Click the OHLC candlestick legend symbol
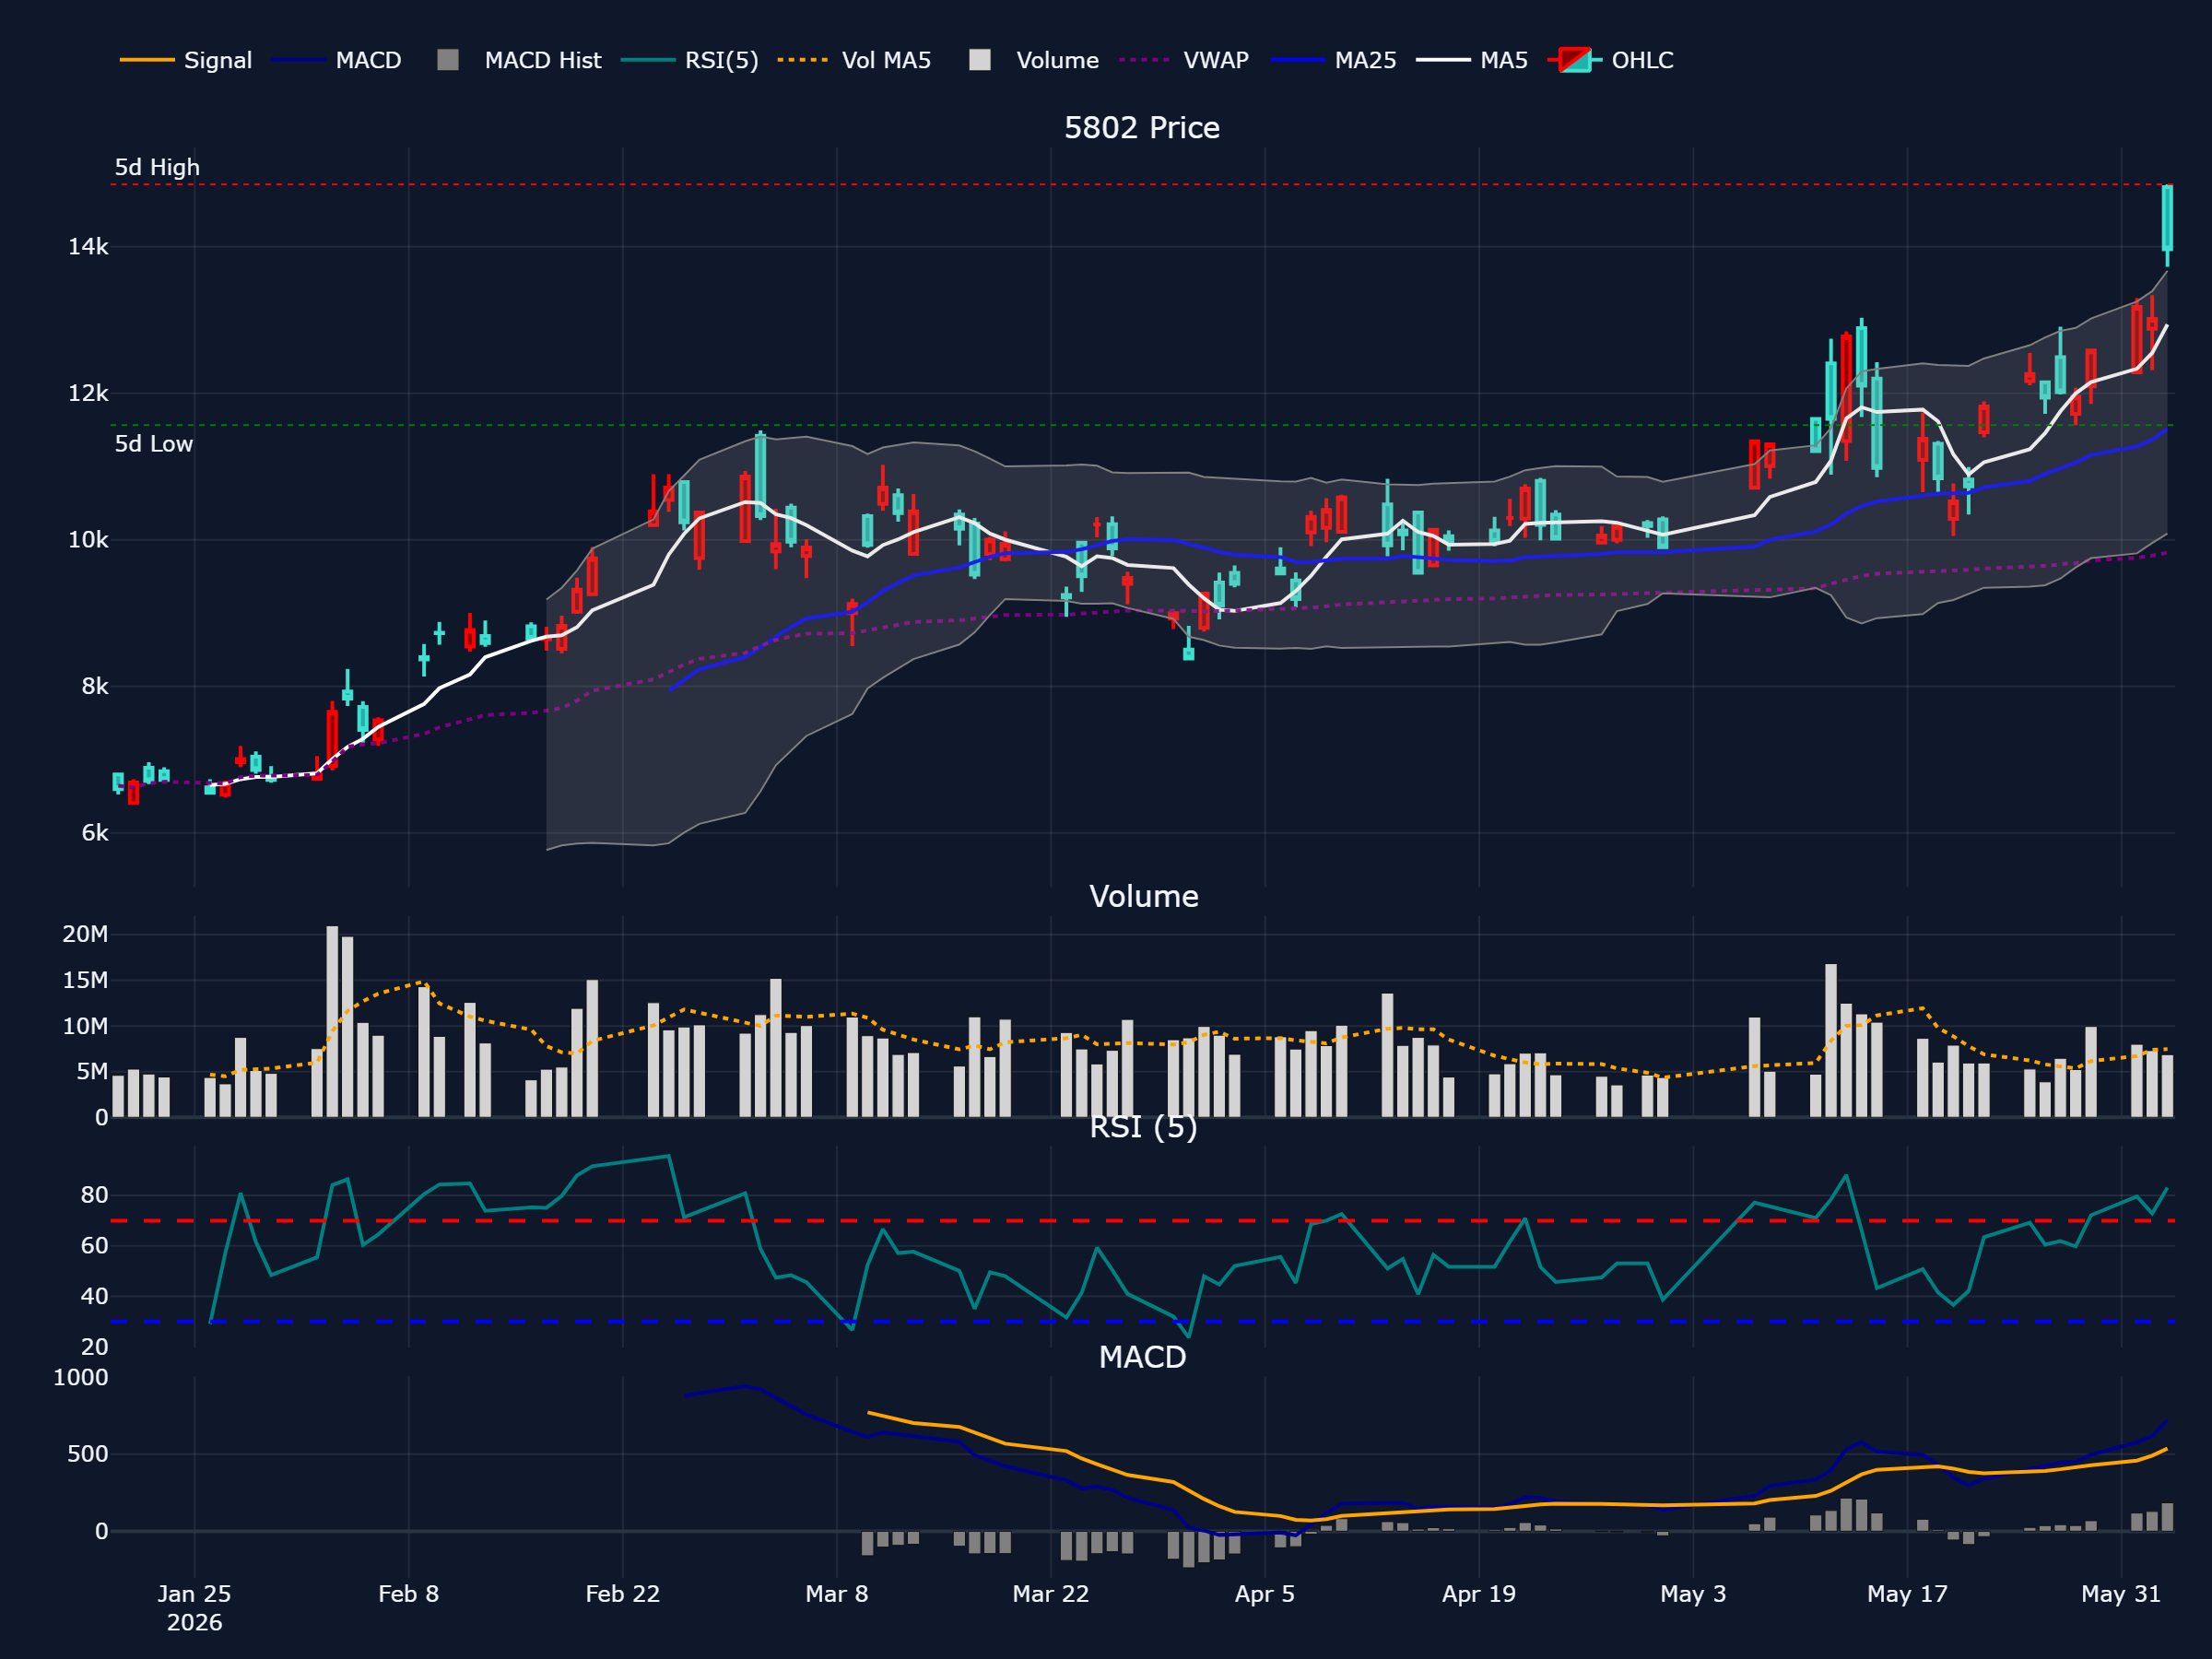Image resolution: width=2212 pixels, height=1659 pixels. click(x=1575, y=60)
